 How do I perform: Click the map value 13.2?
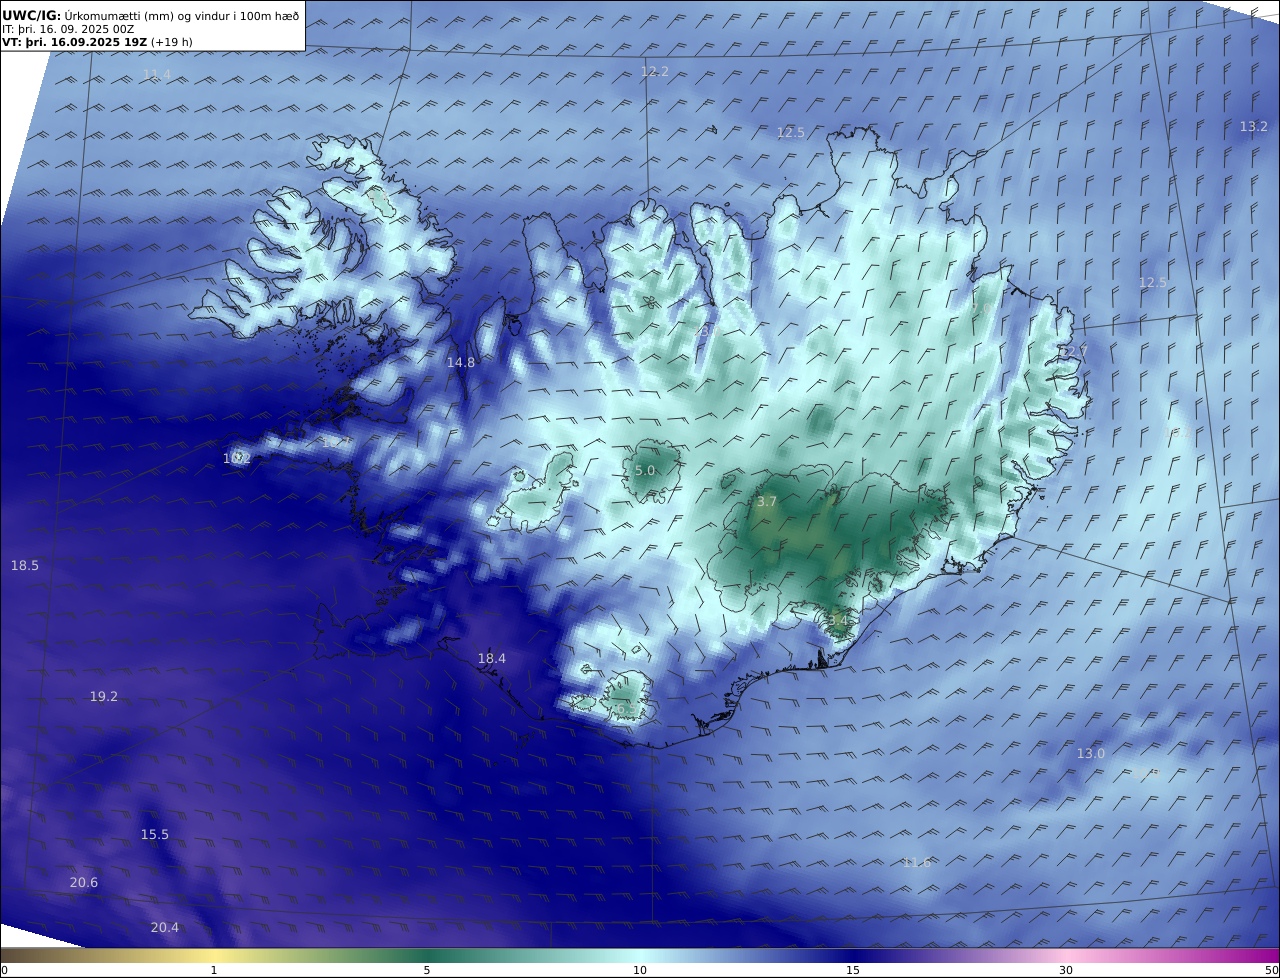click(x=1254, y=126)
